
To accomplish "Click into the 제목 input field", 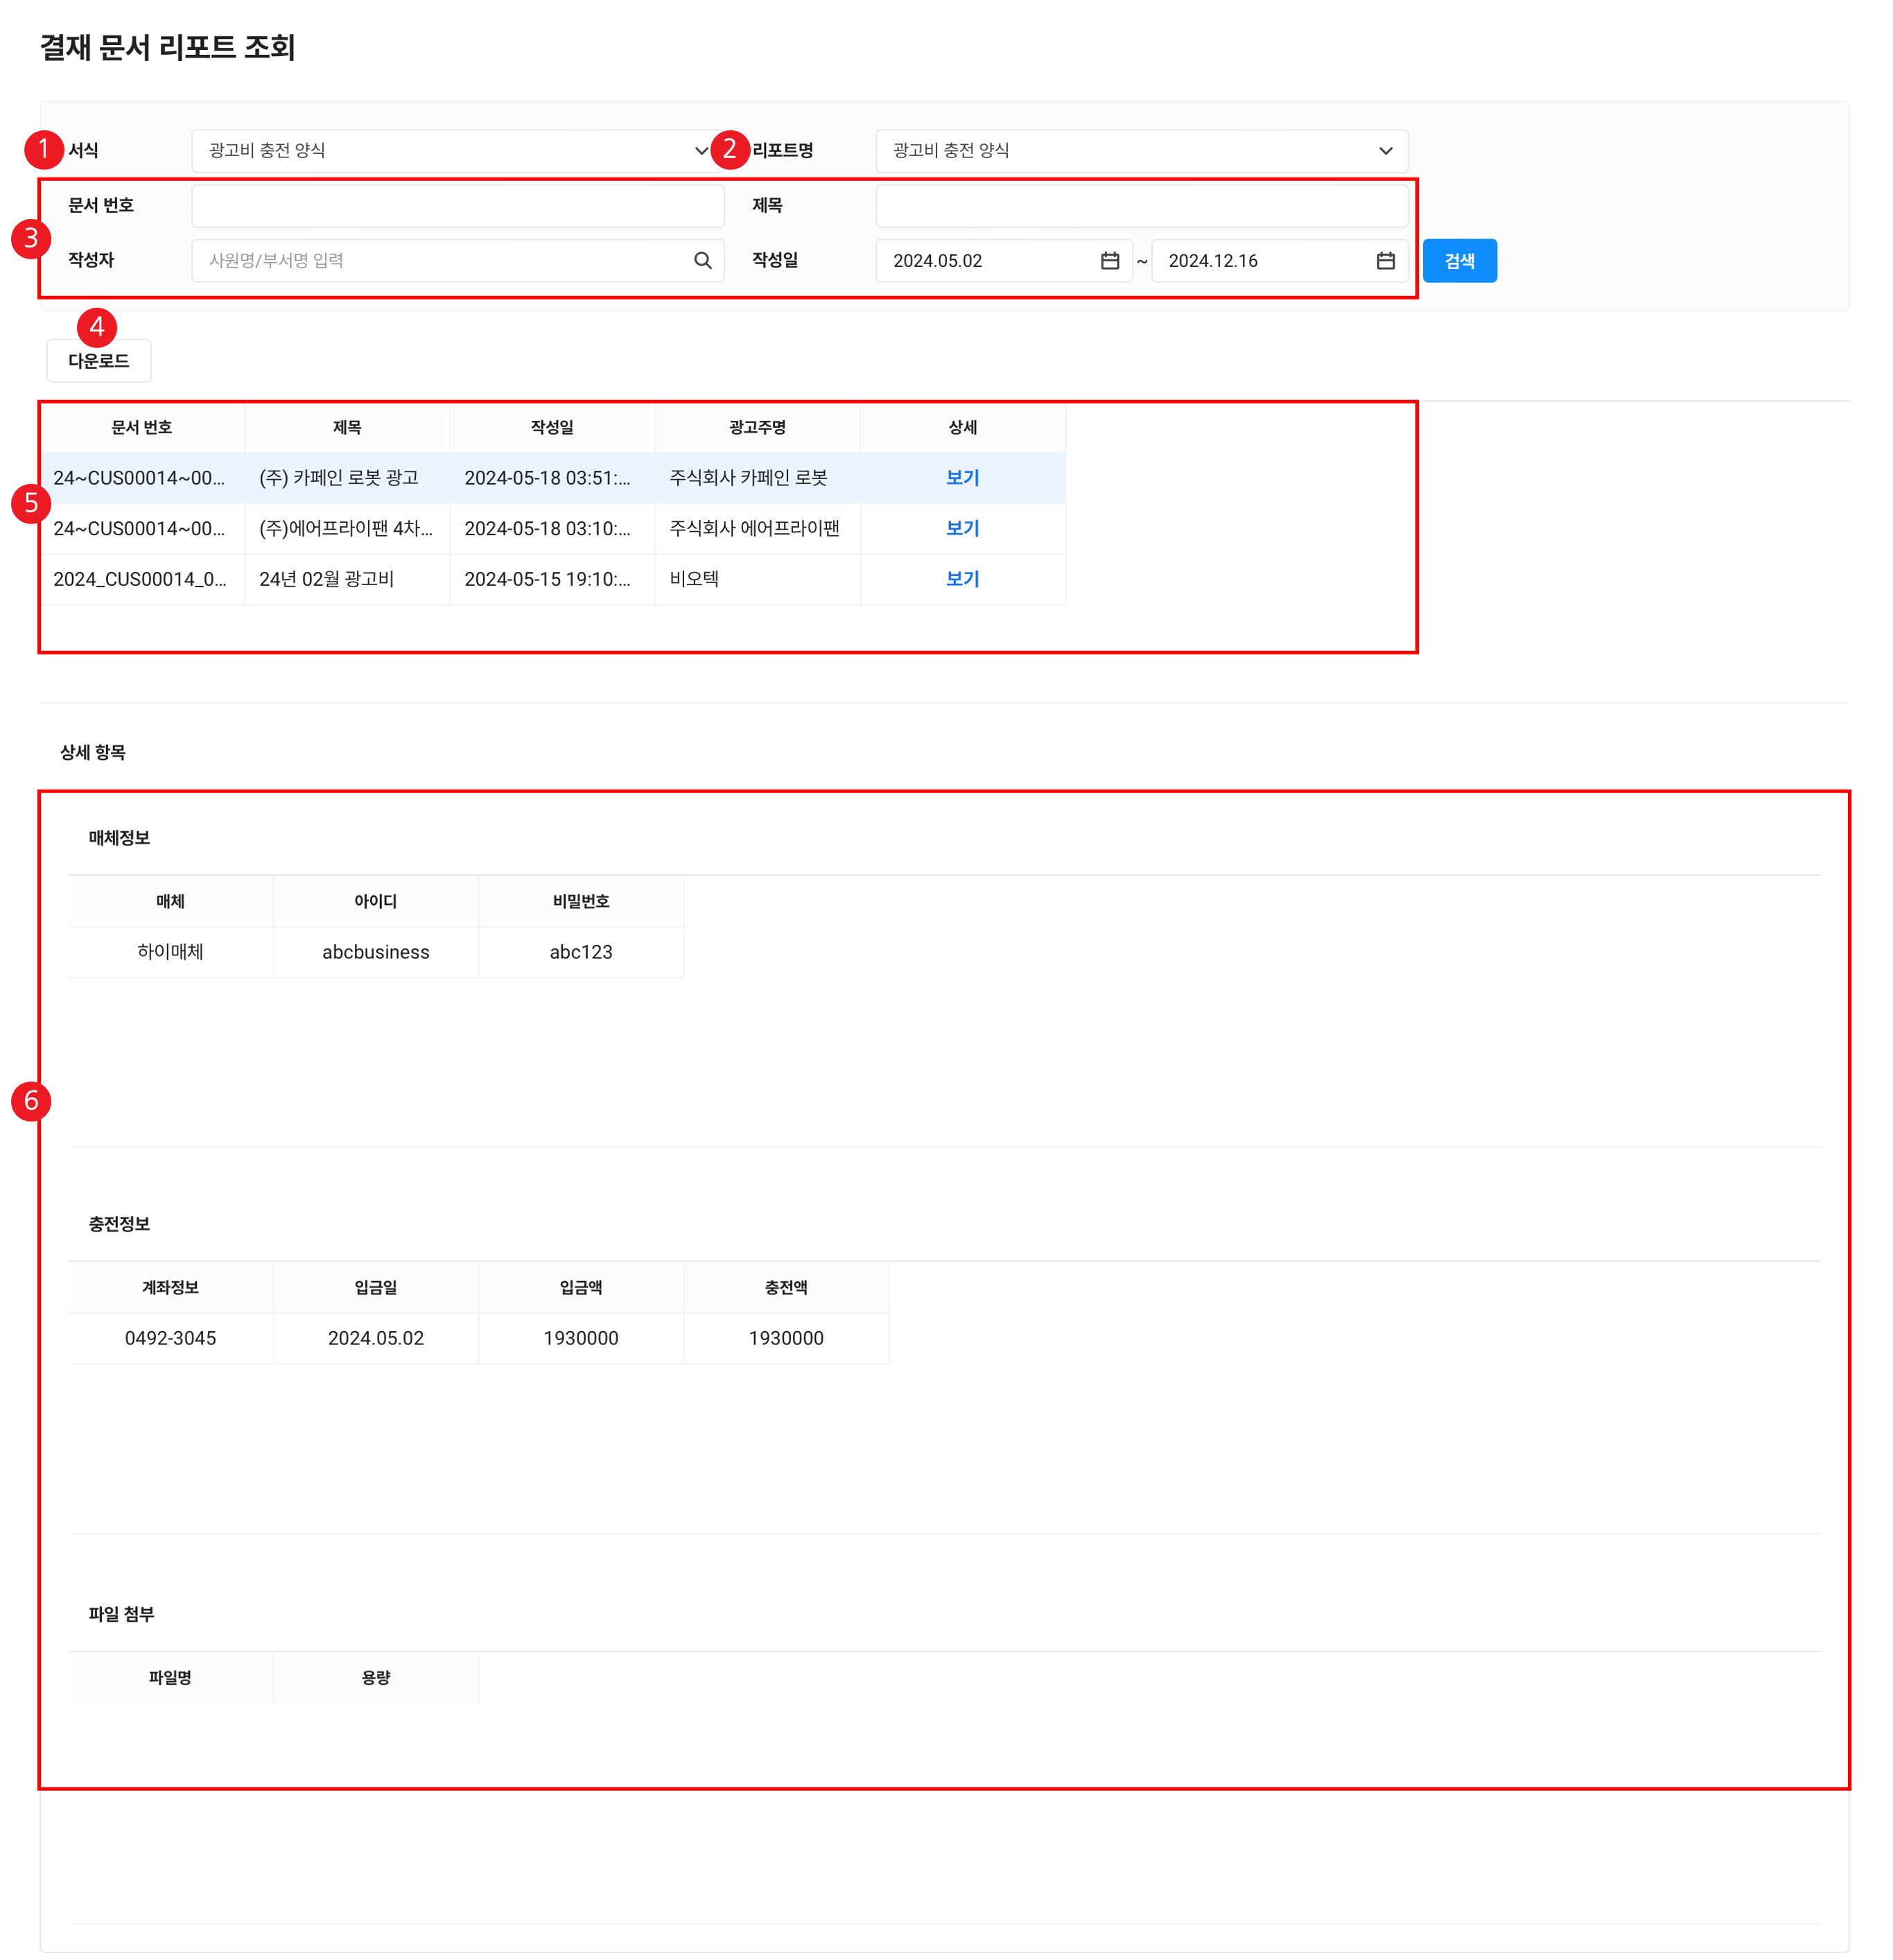I will [1141, 206].
